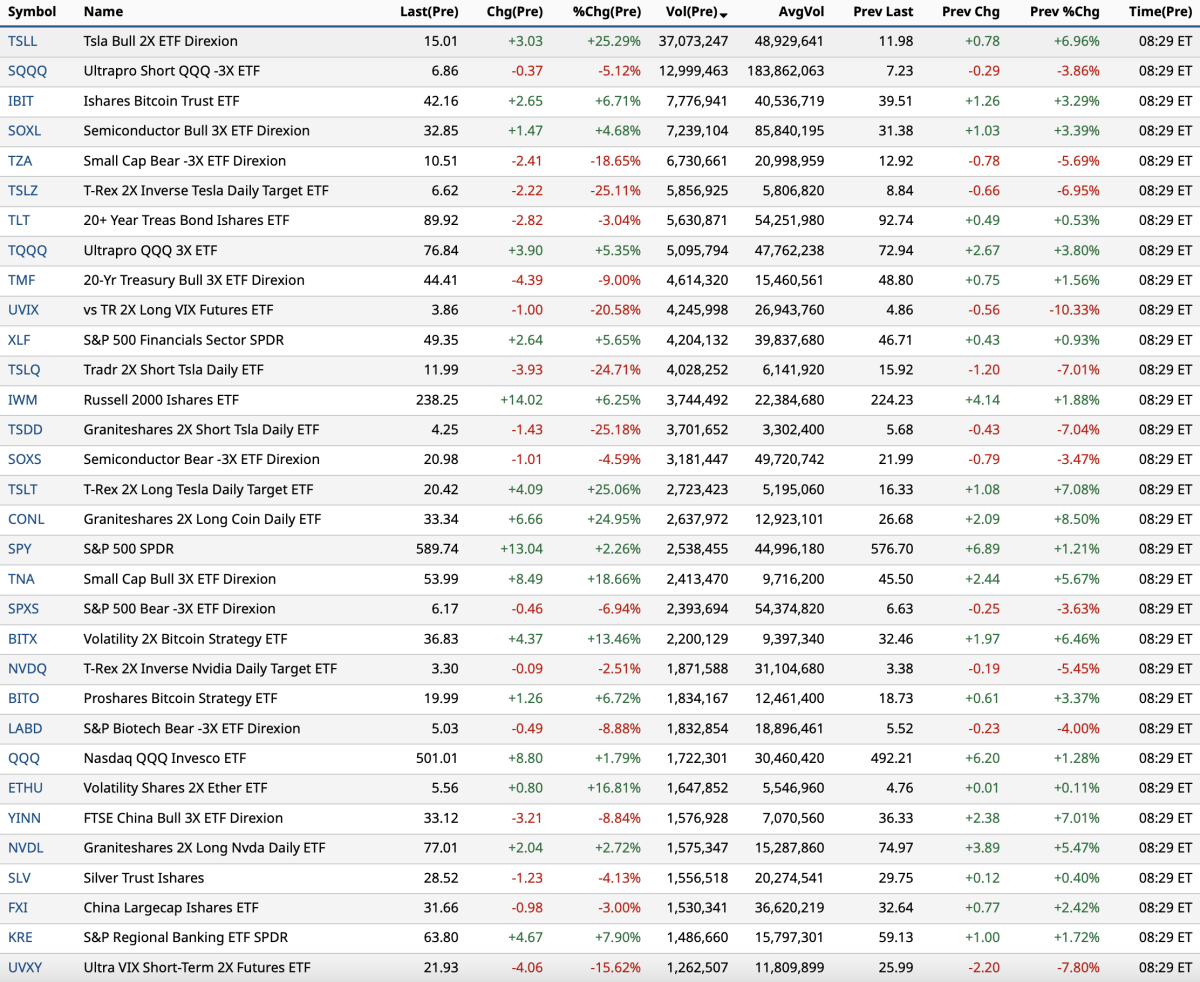This screenshot has height=982, width=1200.
Task: Sort by the Time(Pre) column header
Action: point(1159,12)
